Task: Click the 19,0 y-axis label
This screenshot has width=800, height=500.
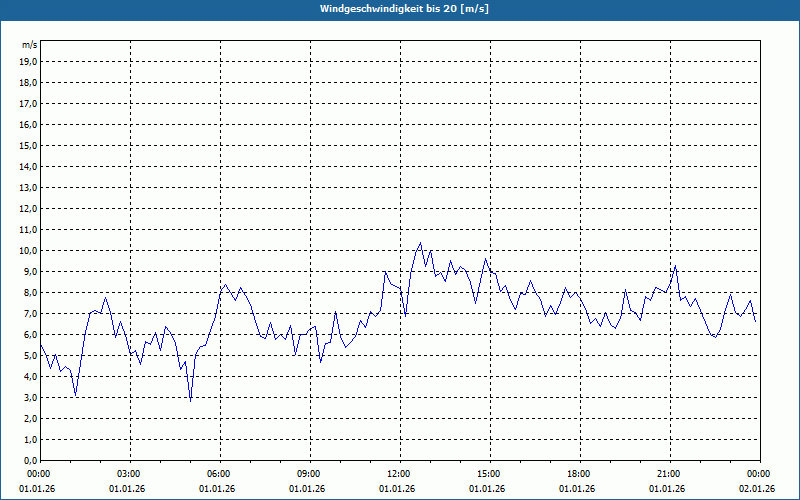Action: pos(29,62)
